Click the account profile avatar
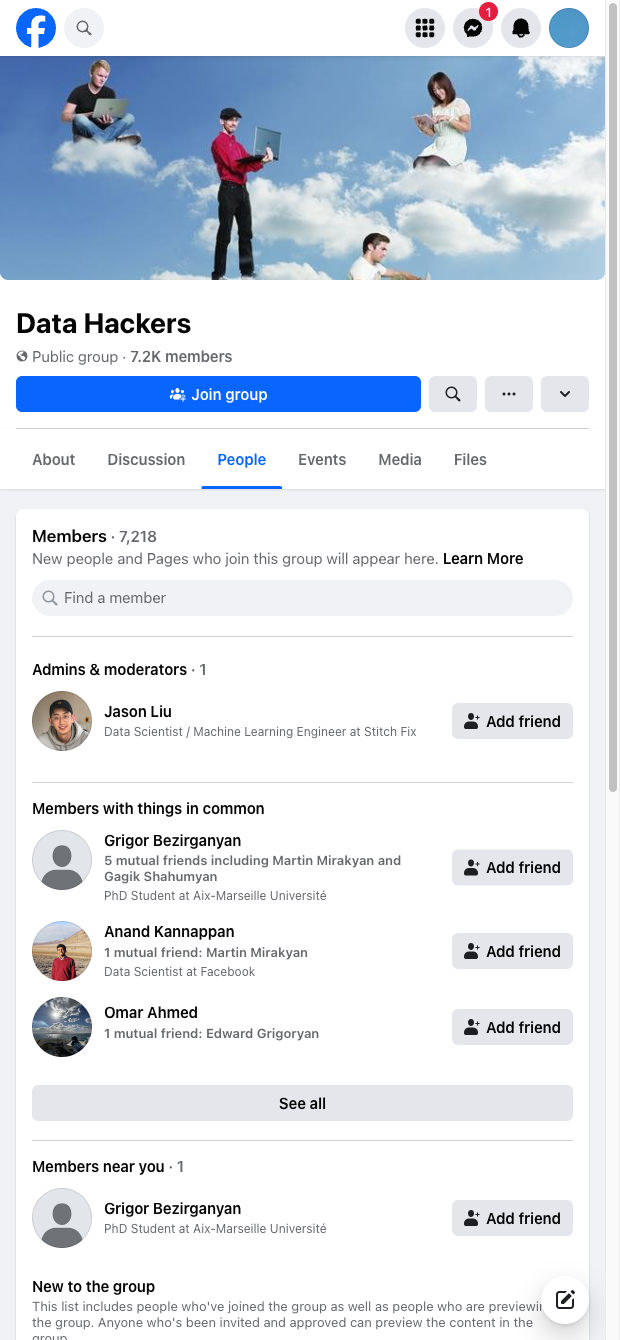Image resolution: width=620 pixels, height=1340 pixels. pyautogui.click(x=569, y=28)
